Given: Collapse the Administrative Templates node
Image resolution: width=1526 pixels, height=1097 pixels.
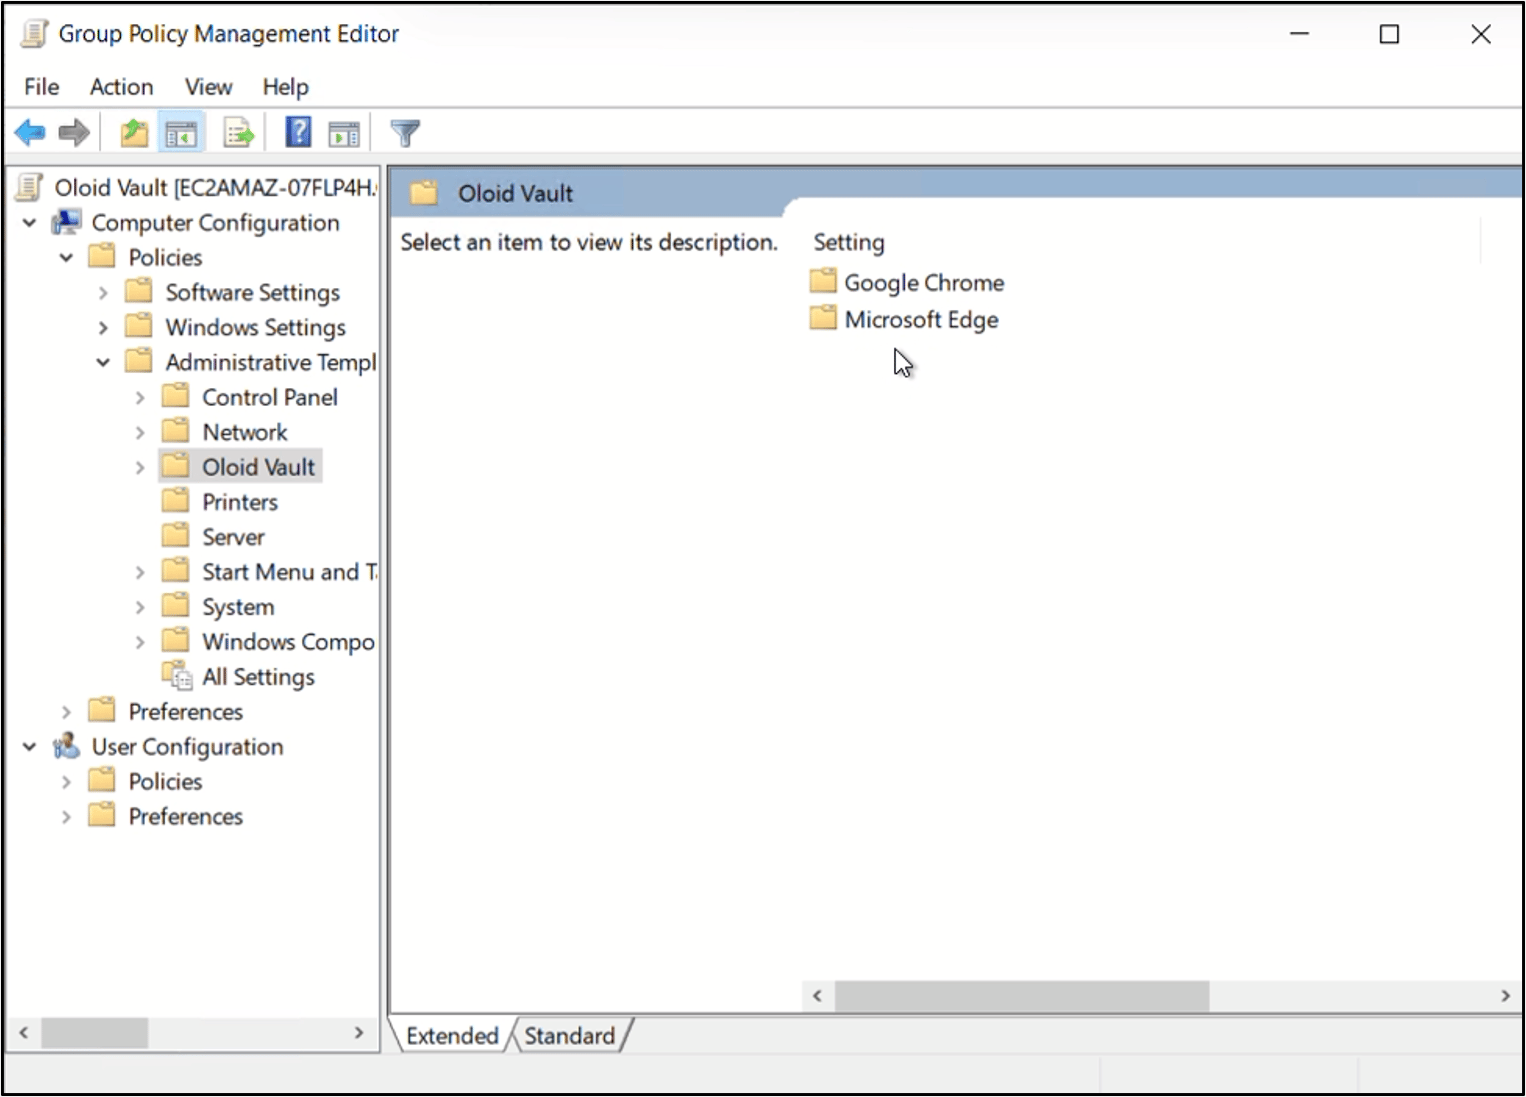Looking at the screenshot, I should (x=103, y=362).
